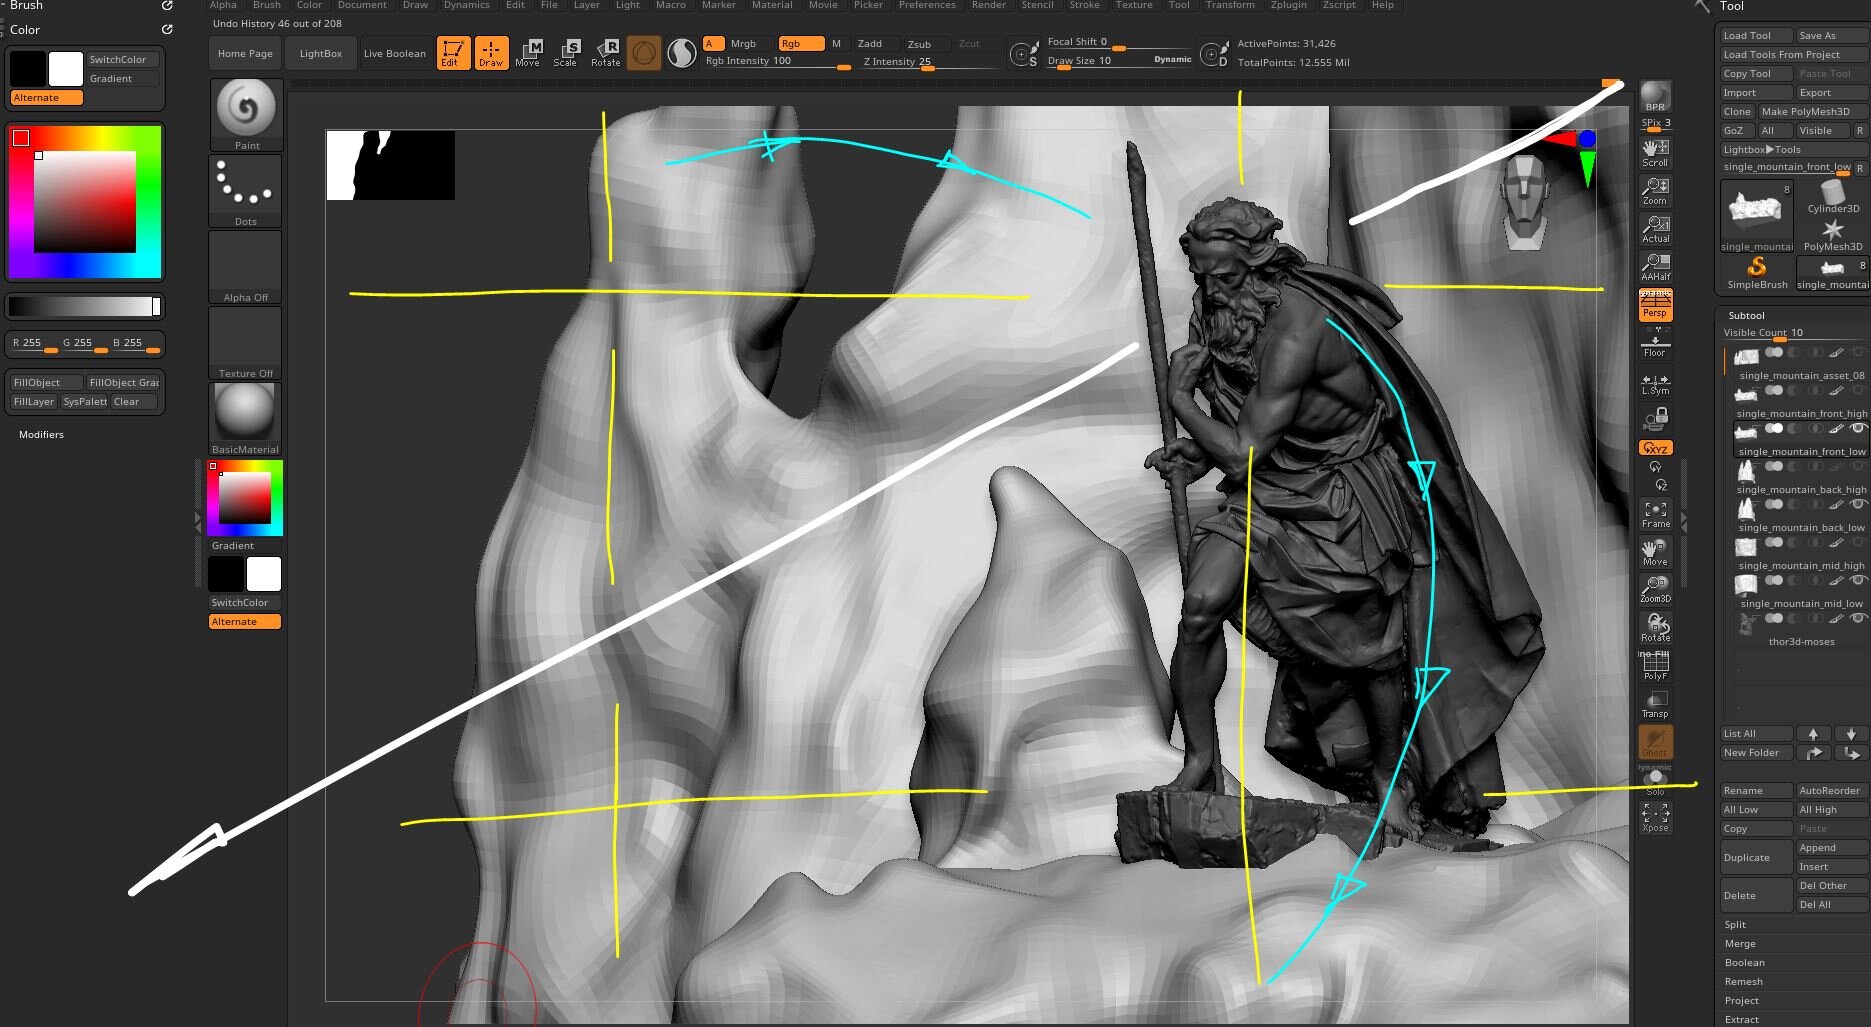Toggle Persp perspective mode

[x=1655, y=305]
